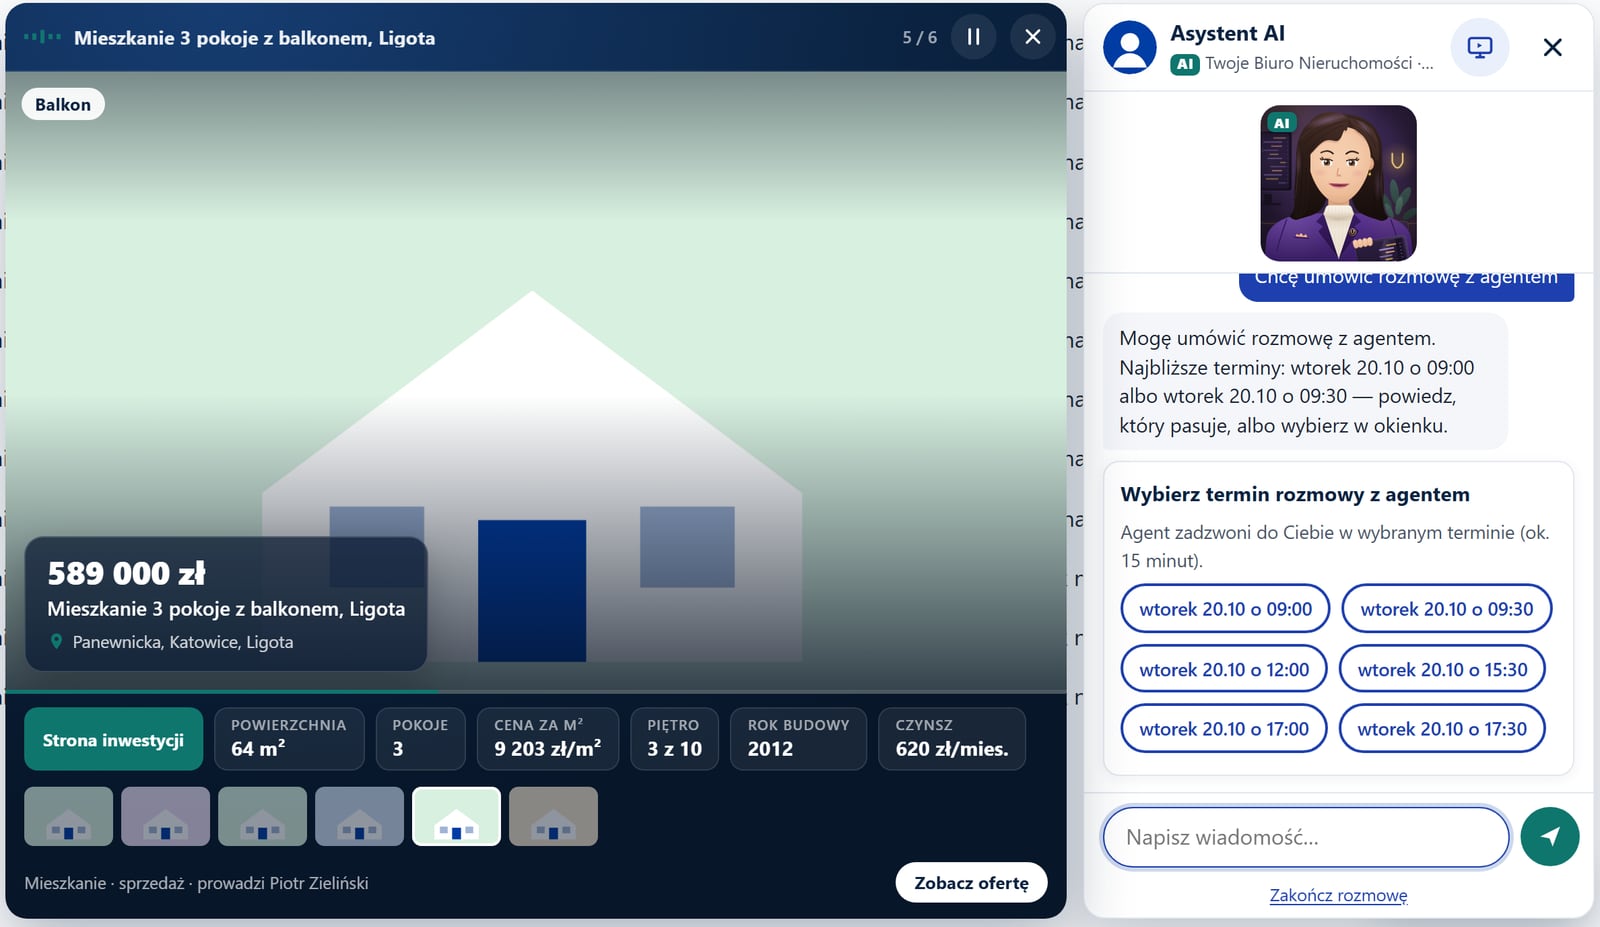Image resolution: width=1600 pixels, height=927 pixels.
Task: Open the first gallery thumbnail
Action: click(68, 816)
